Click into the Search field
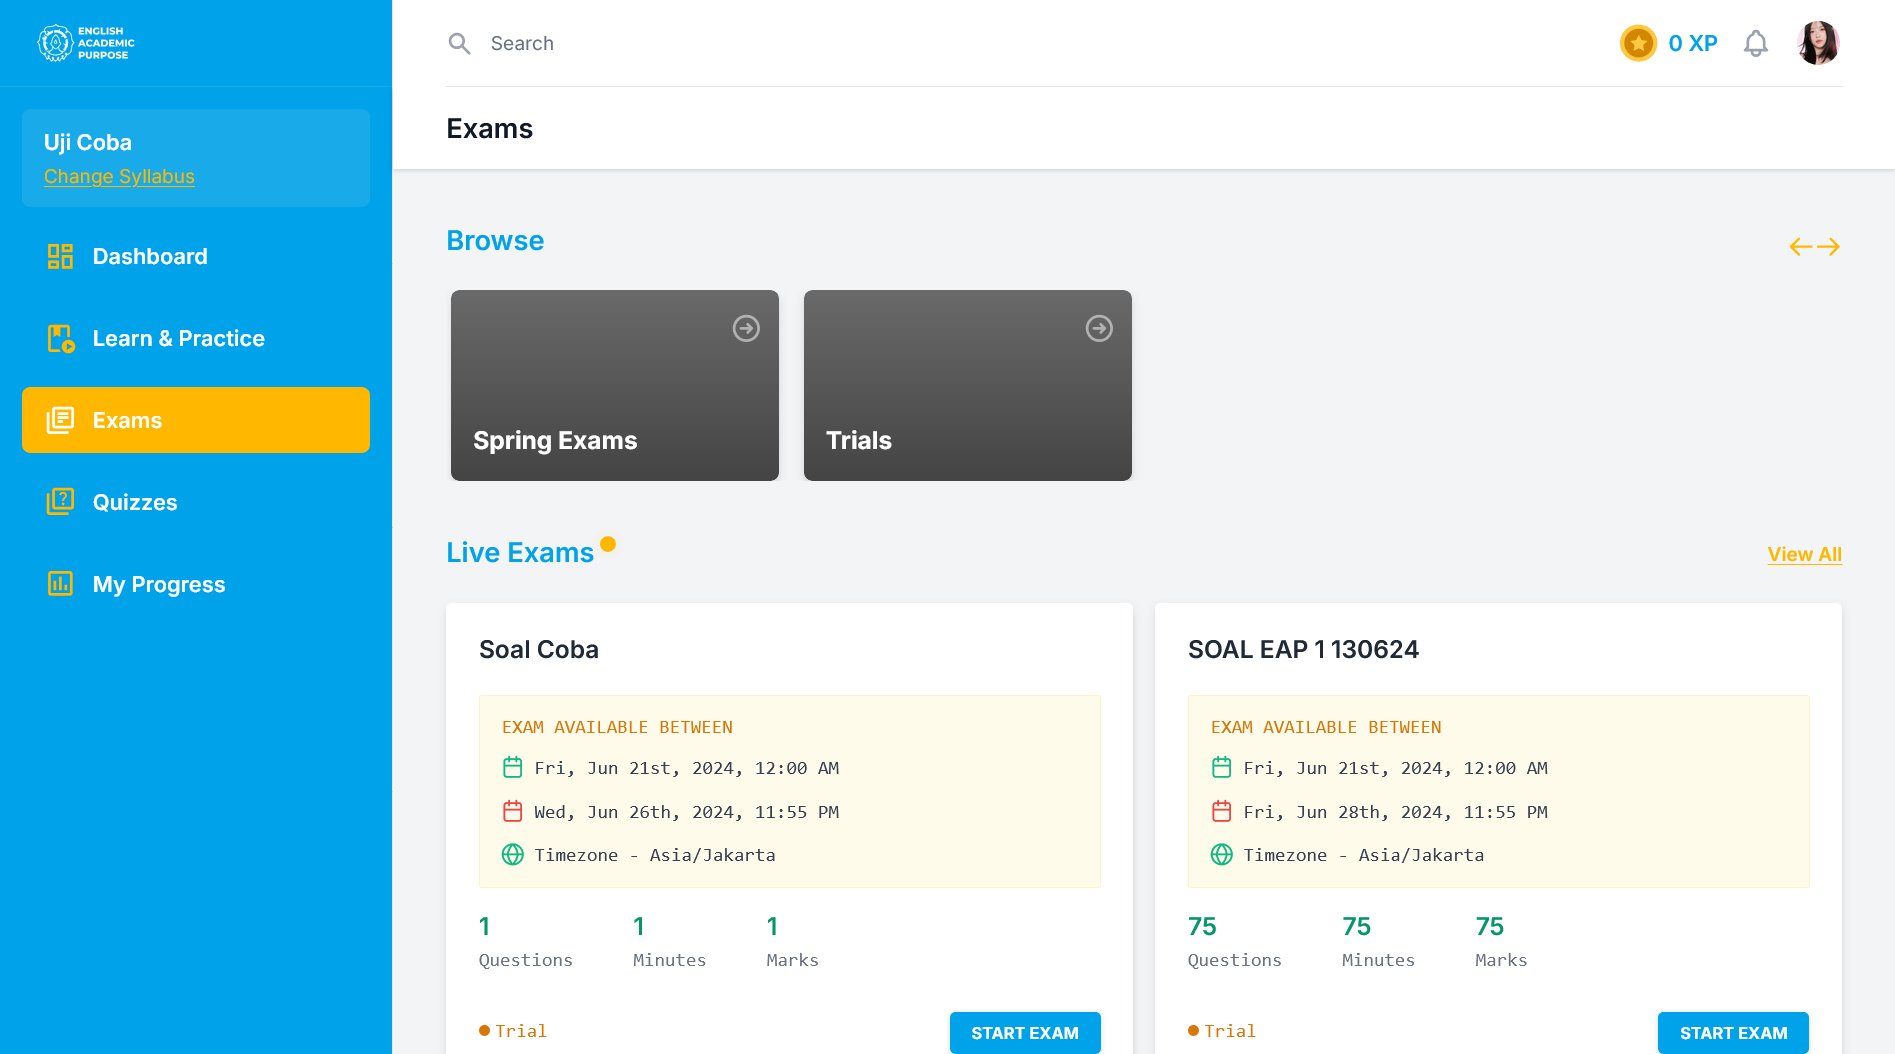The width and height of the screenshot is (1895, 1054). 700,43
